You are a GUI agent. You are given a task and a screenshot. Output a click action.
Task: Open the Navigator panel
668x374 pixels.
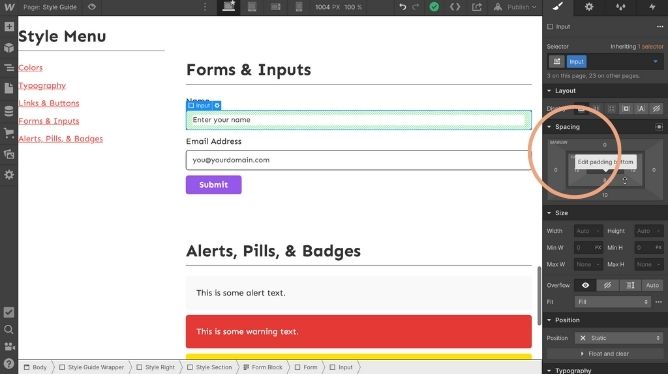click(9, 68)
